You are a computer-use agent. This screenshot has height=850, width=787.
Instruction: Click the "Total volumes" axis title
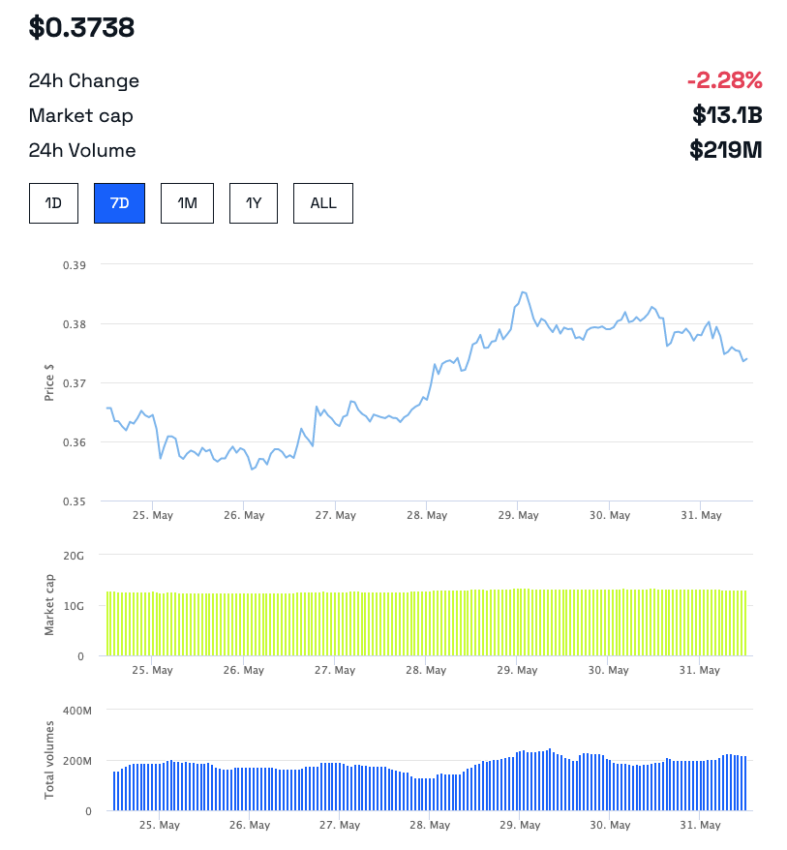[49, 760]
